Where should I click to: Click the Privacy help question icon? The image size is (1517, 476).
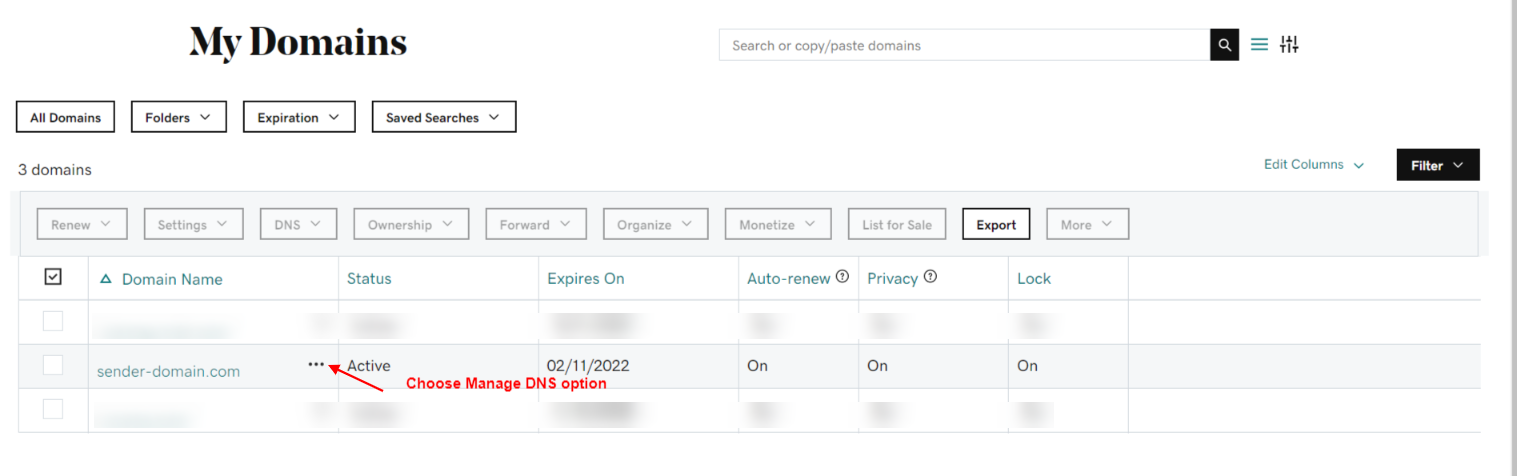(930, 278)
